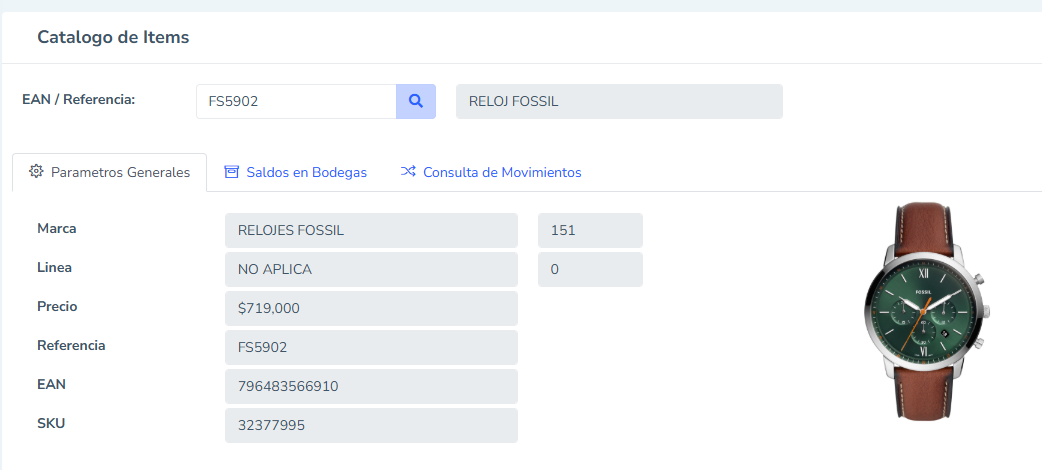Click the Precio field showing $719,000

pos(371,308)
